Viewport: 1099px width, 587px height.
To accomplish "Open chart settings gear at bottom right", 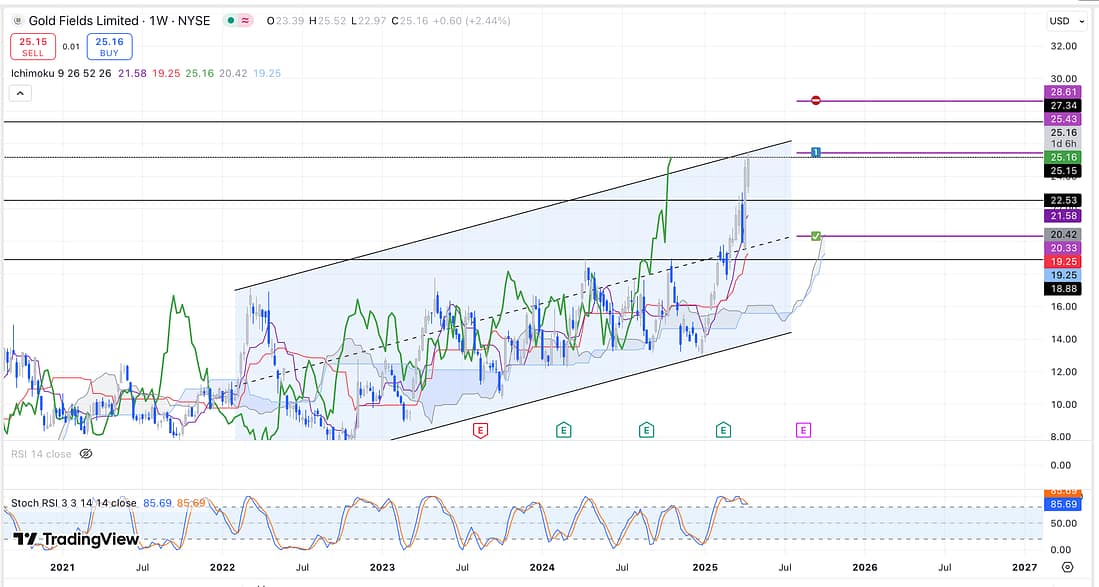I will click(1068, 567).
